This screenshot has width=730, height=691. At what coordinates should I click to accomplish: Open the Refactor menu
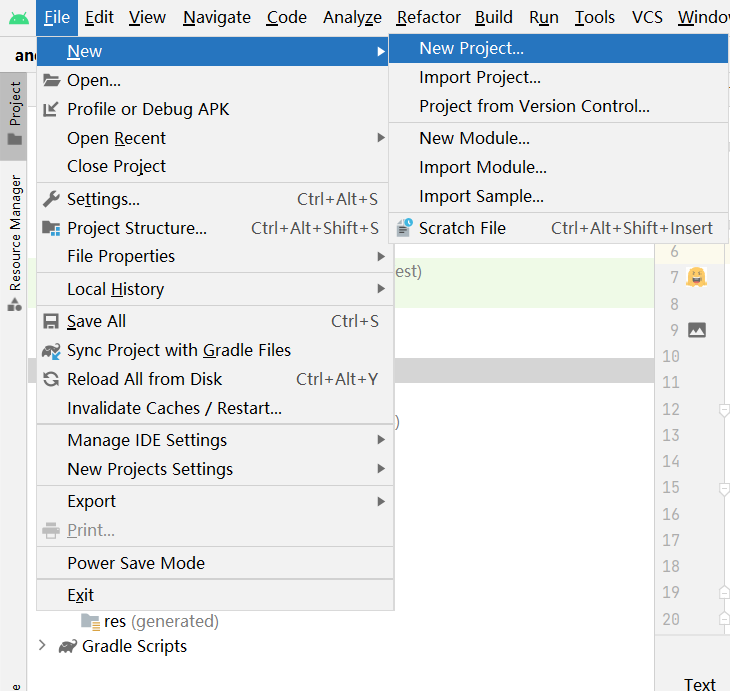pos(429,17)
